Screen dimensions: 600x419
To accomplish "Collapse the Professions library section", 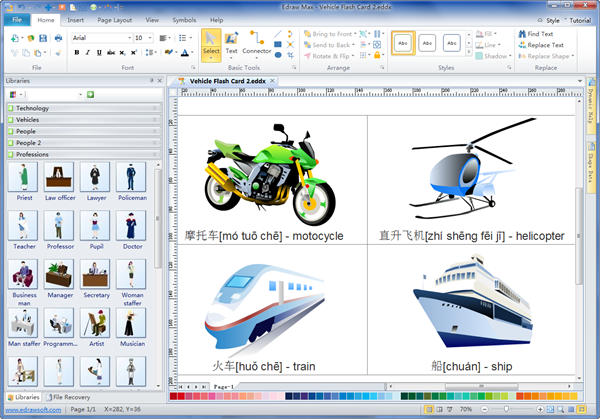I will (x=80, y=155).
